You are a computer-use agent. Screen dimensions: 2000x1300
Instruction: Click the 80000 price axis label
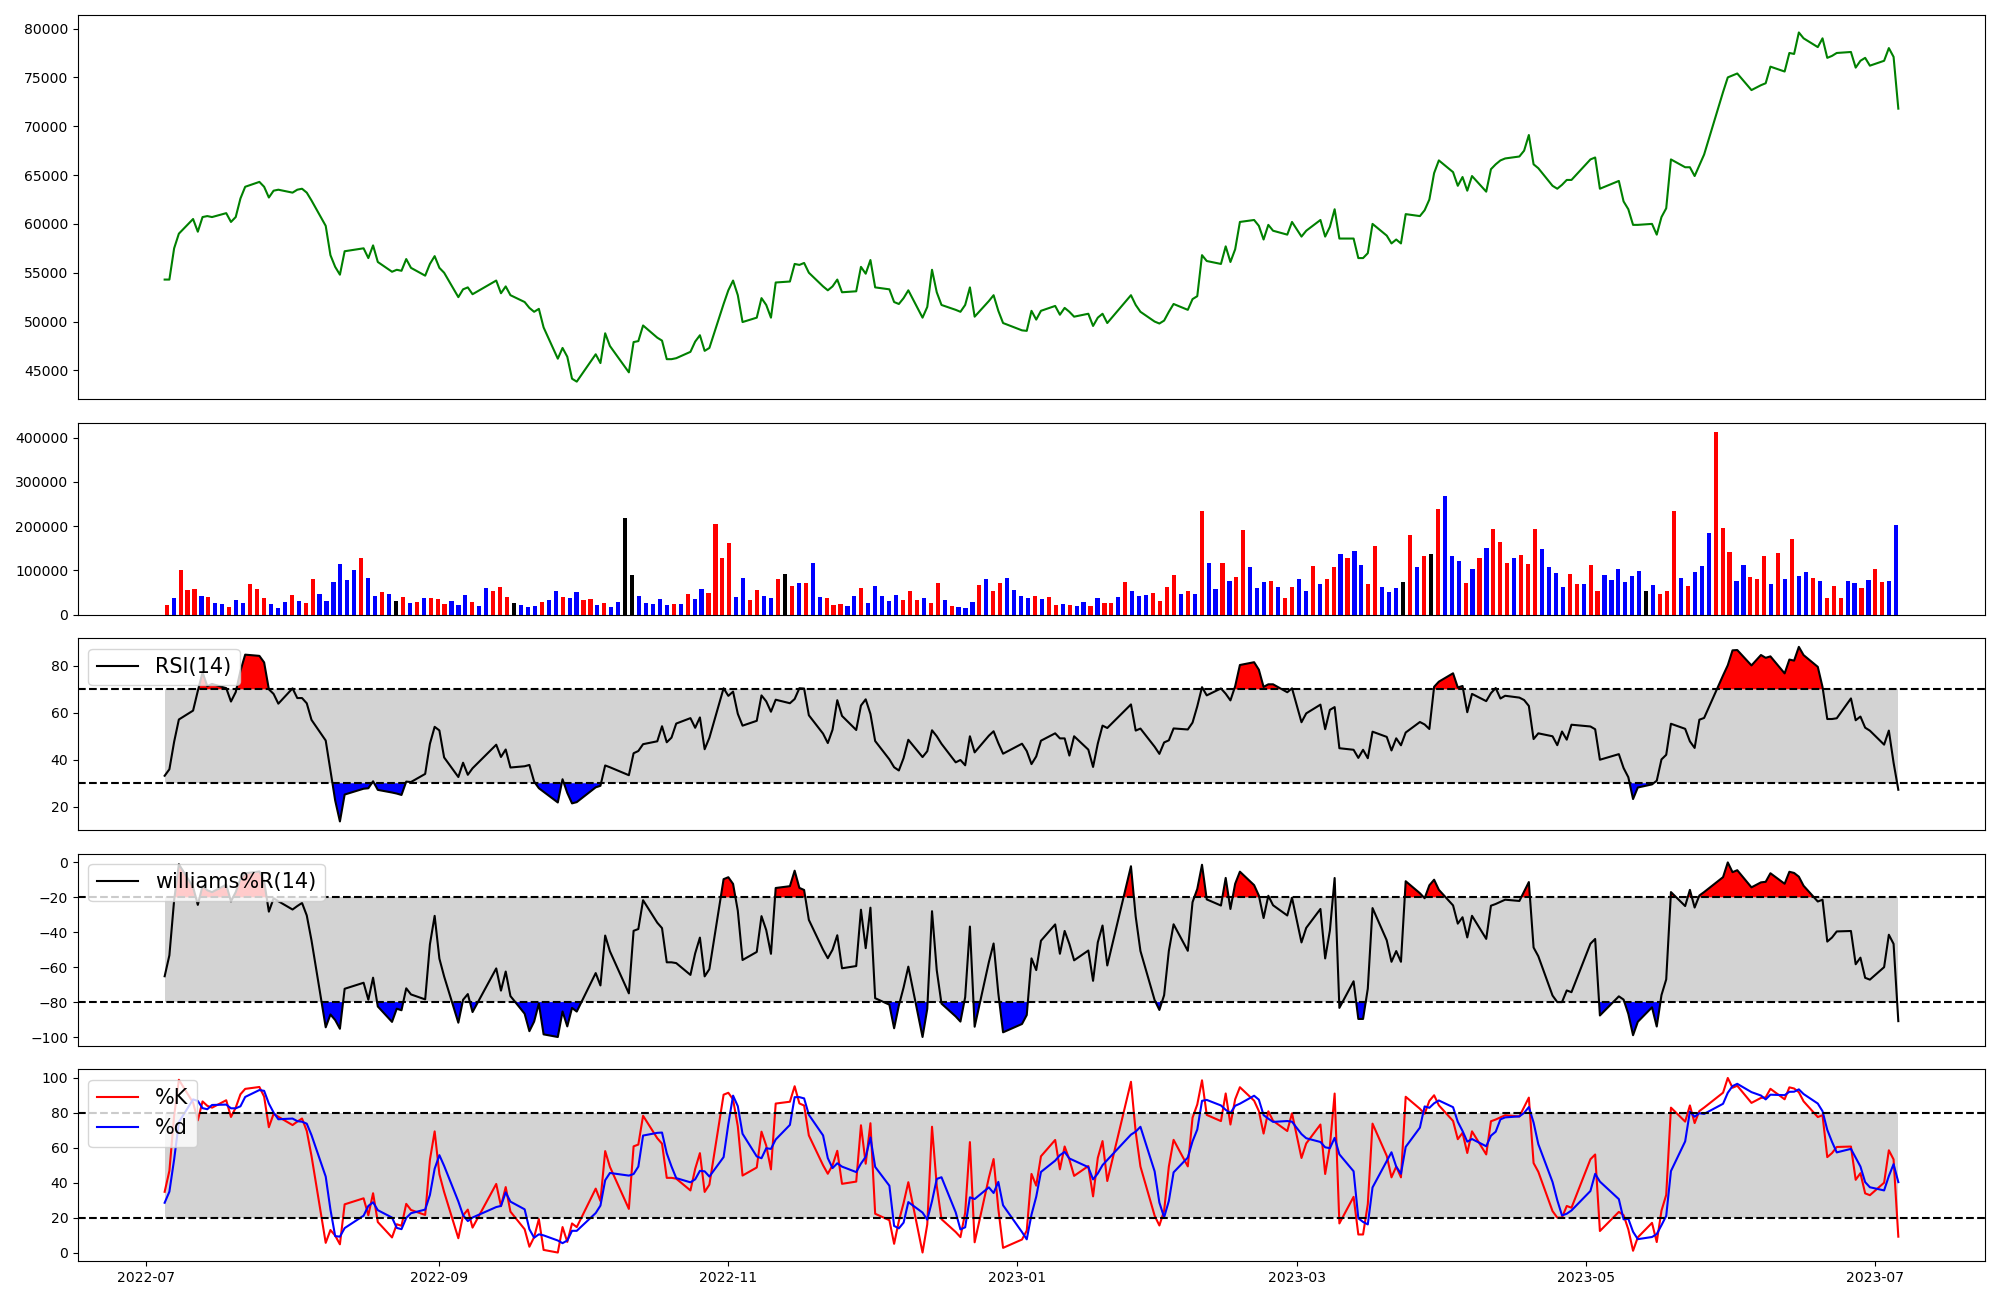46,29
